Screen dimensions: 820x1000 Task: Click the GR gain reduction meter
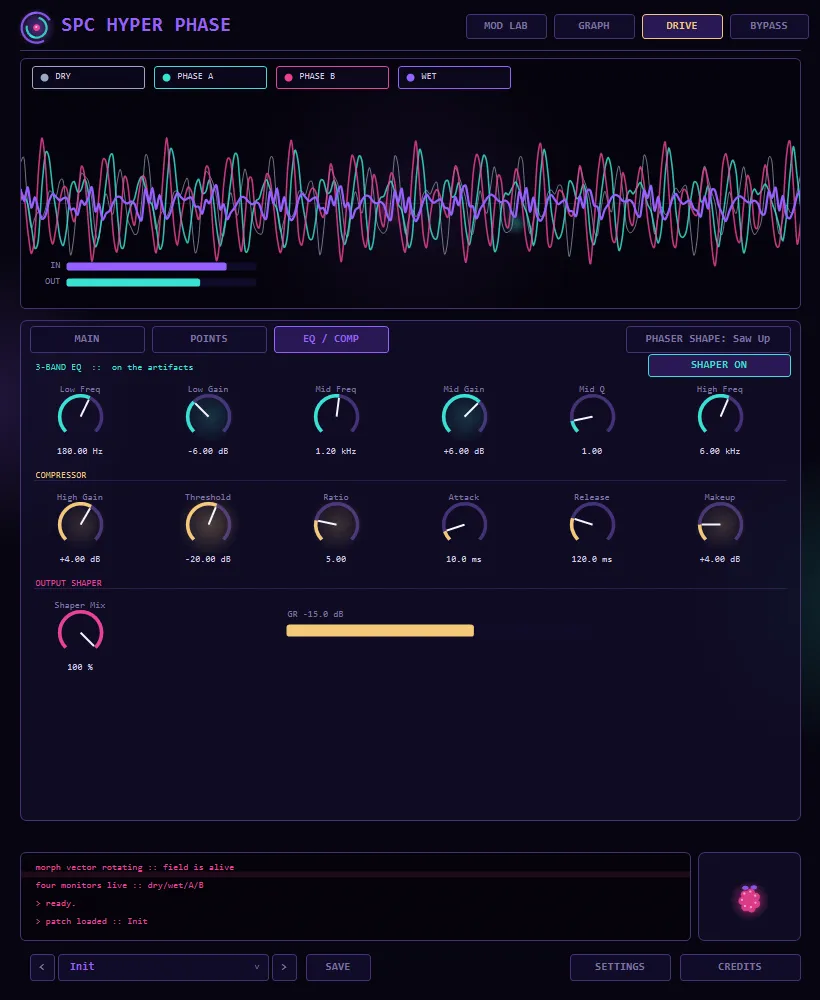click(380, 631)
